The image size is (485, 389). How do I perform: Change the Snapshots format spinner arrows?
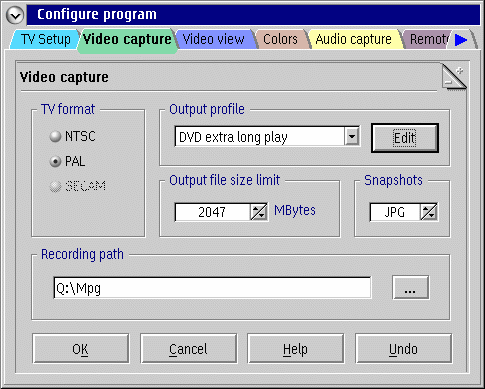(x=429, y=212)
